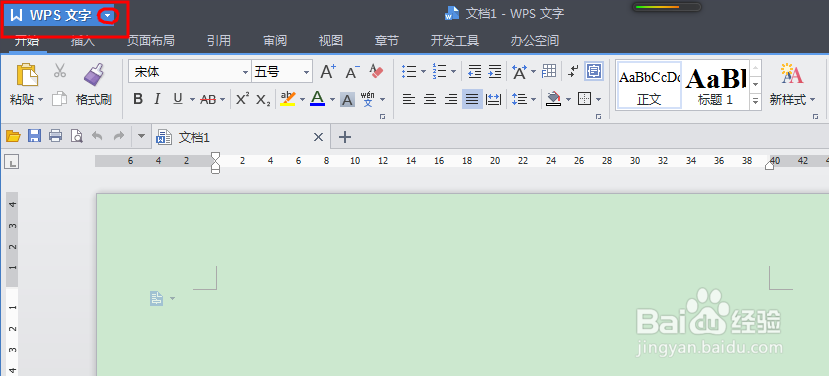Toggle strikethrough AB formatting
Image resolution: width=829 pixels, height=376 pixels.
click(208, 99)
